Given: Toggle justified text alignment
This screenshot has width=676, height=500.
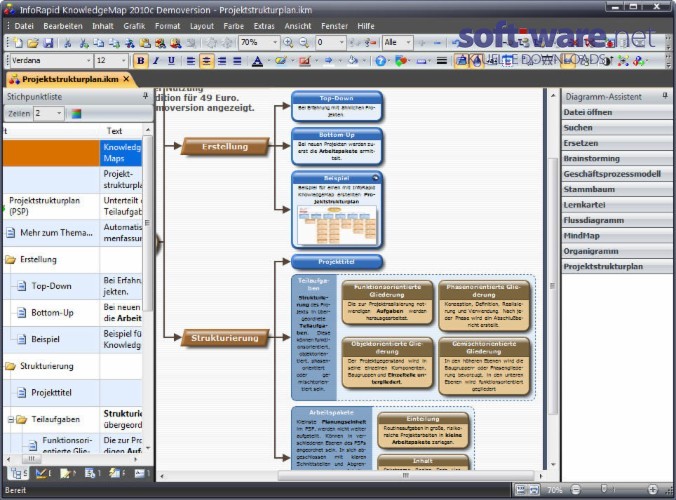Looking at the screenshot, I should coord(237,61).
